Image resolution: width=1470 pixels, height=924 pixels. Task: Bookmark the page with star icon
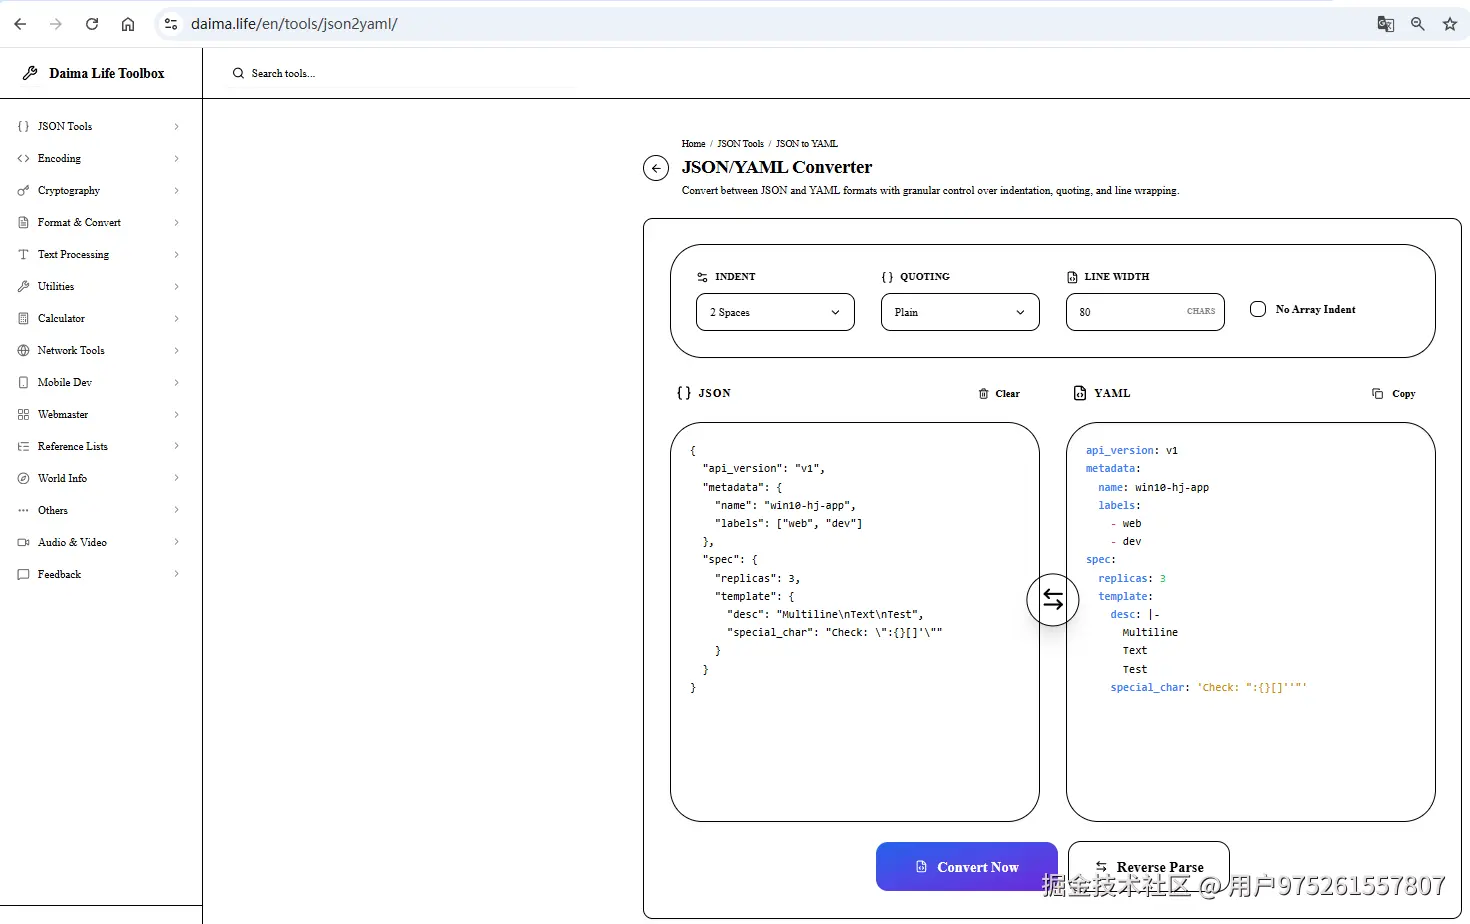(x=1450, y=24)
